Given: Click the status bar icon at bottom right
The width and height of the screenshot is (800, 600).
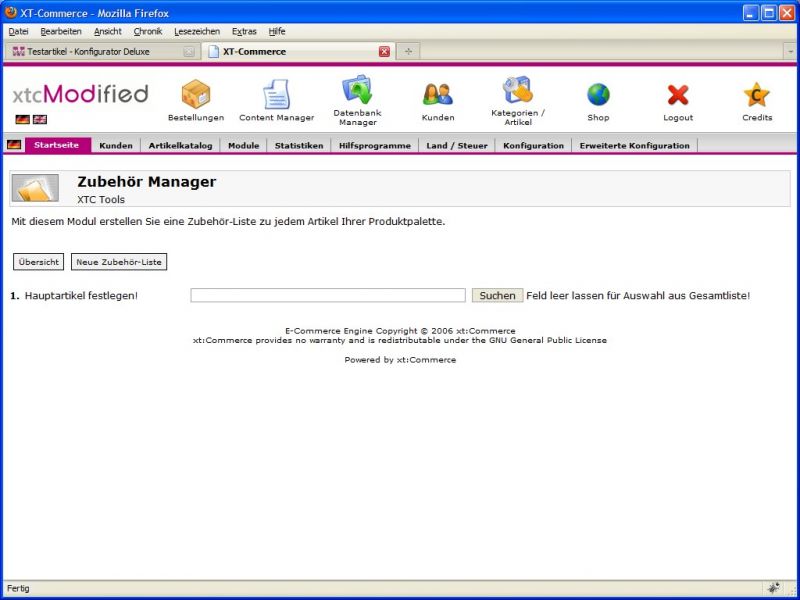Looking at the screenshot, I should tap(774, 588).
